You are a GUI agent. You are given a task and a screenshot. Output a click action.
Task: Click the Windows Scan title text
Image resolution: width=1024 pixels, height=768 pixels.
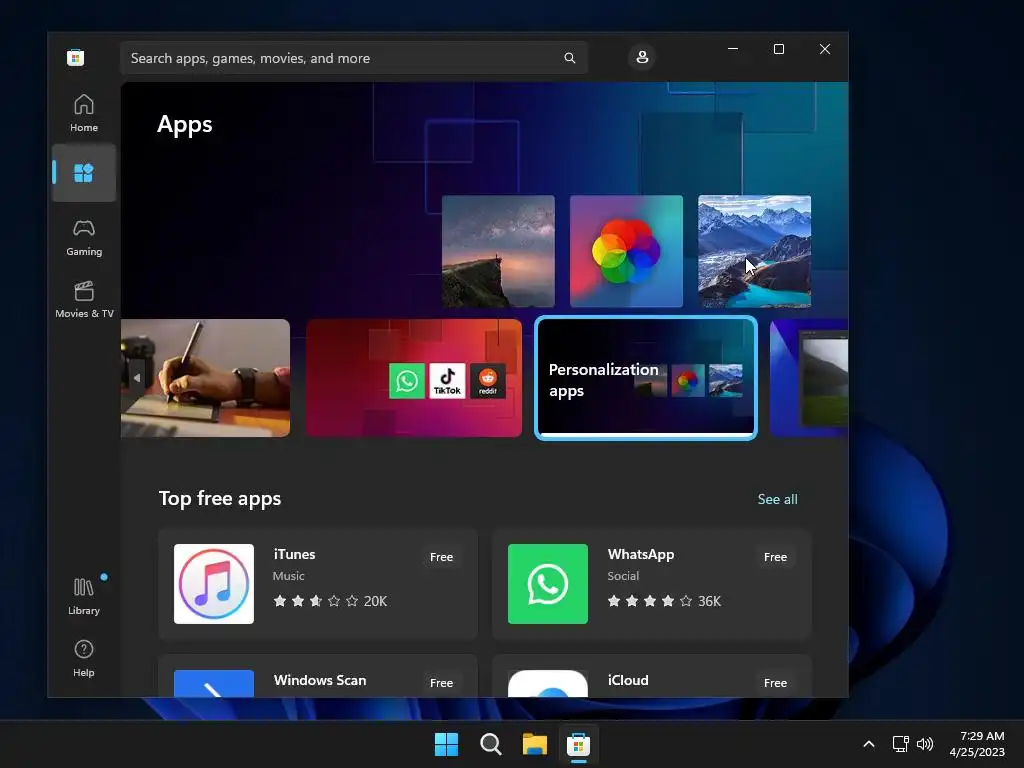(x=320, y=680)
